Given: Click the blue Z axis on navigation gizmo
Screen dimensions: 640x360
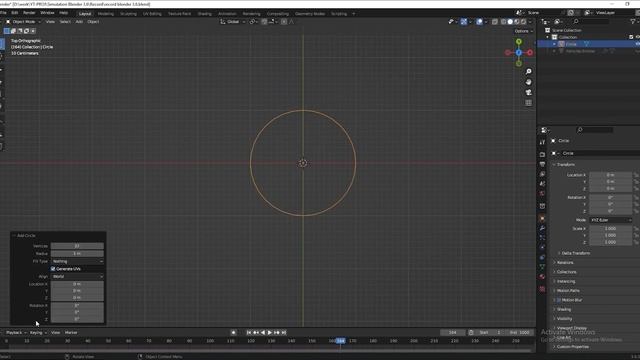Looking at the screenshot, I should 519,53.
